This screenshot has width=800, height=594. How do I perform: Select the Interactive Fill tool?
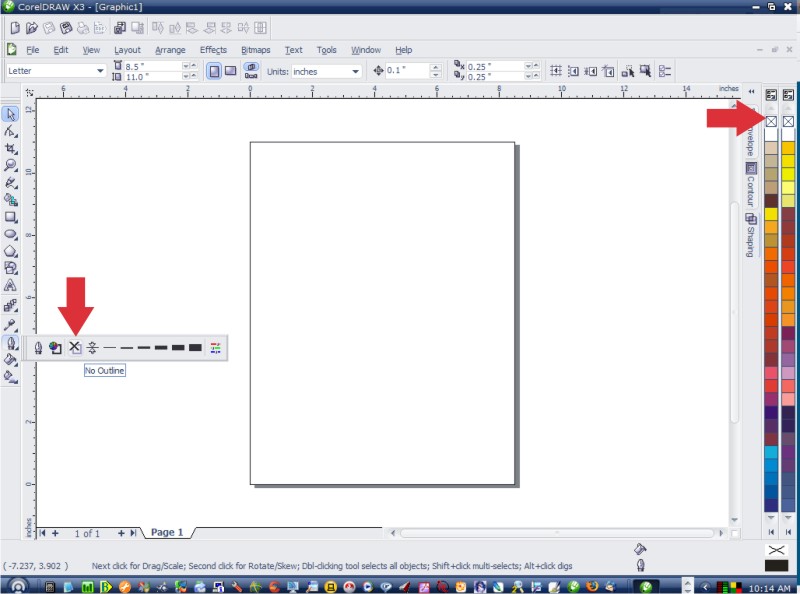[10, 377]
